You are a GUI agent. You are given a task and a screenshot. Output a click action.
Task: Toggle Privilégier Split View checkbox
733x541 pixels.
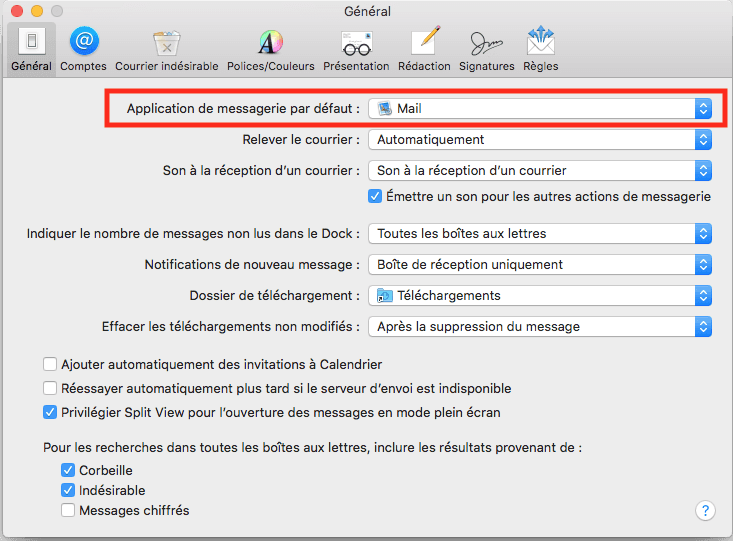click(50, 412)
